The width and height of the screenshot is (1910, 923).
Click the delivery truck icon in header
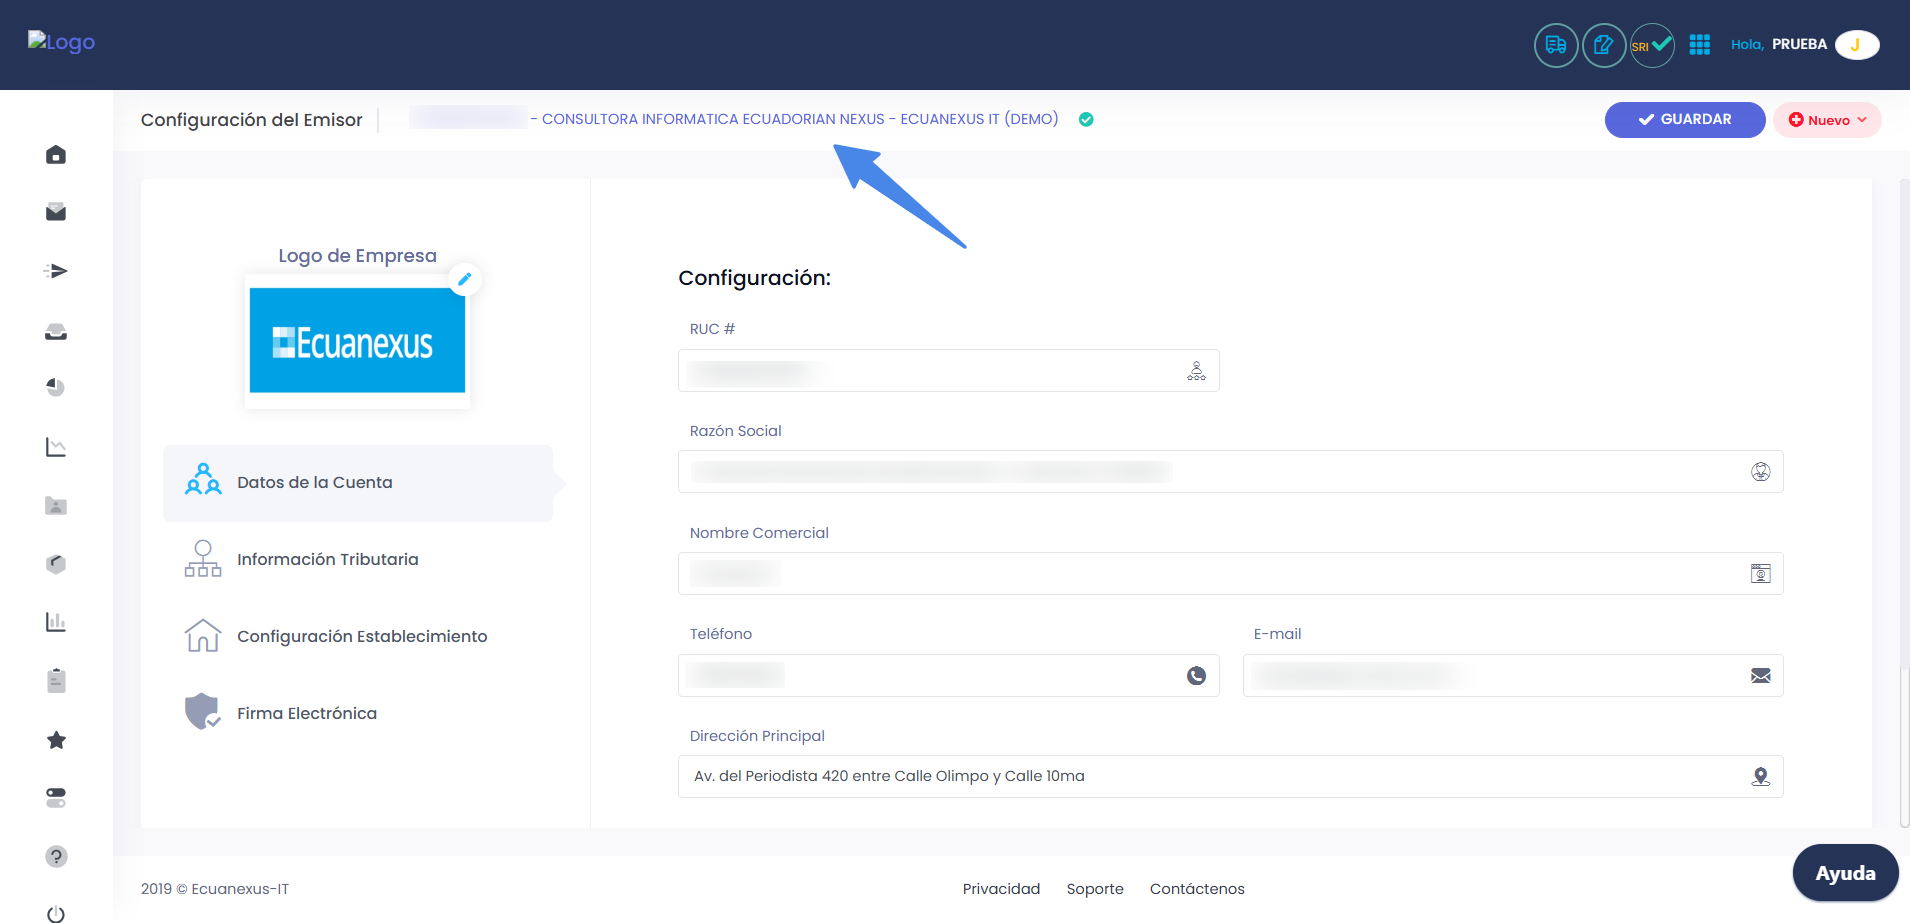(1555, 45)
